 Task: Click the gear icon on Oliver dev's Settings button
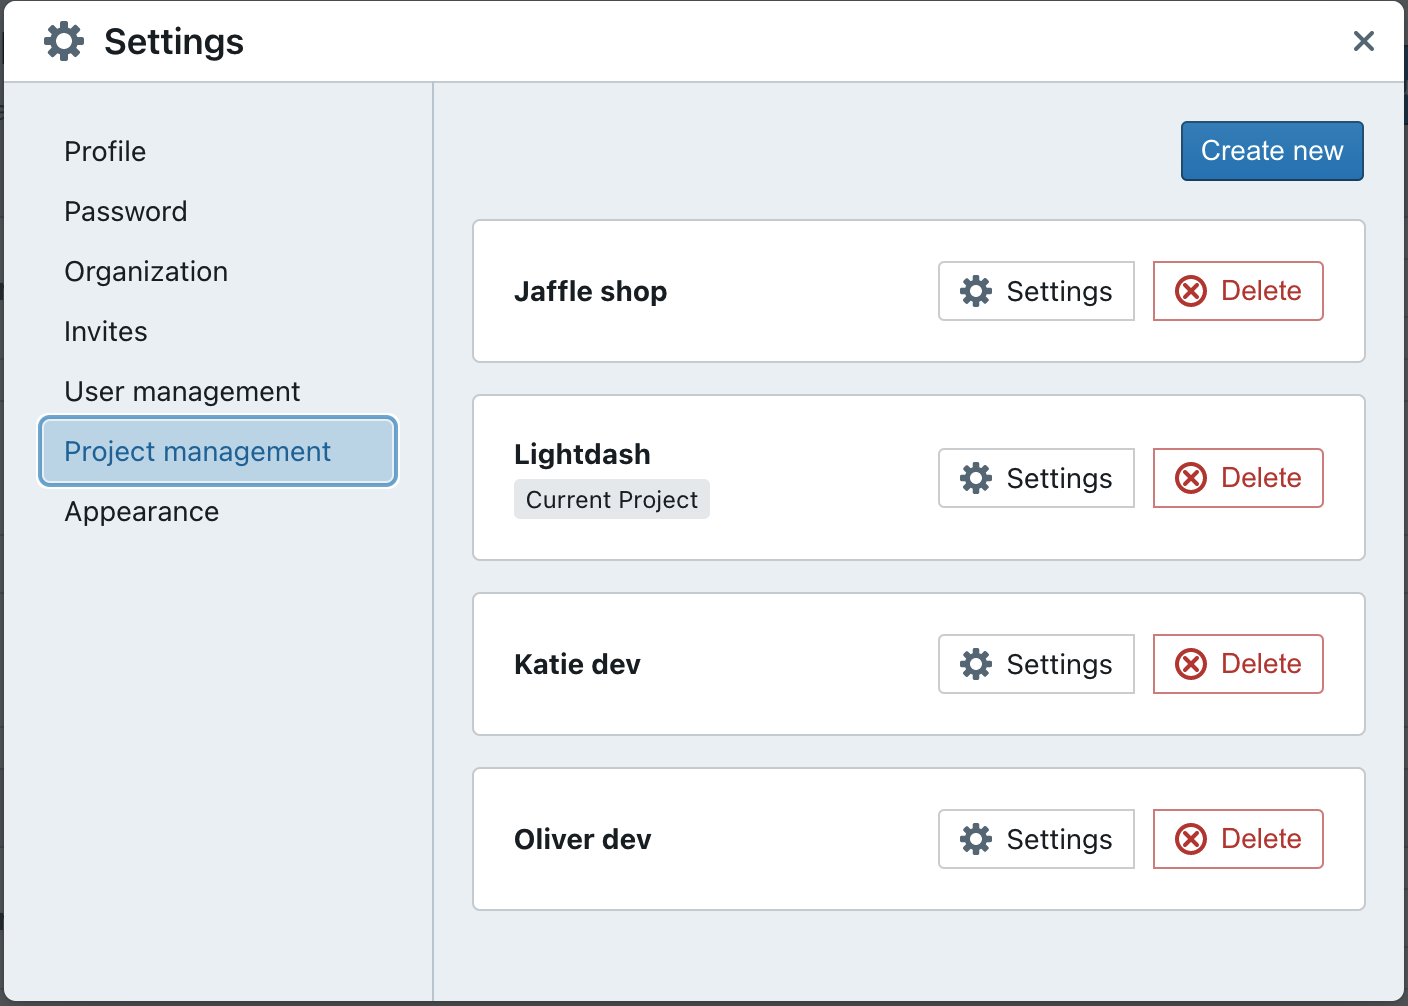(x=977, y=839)
